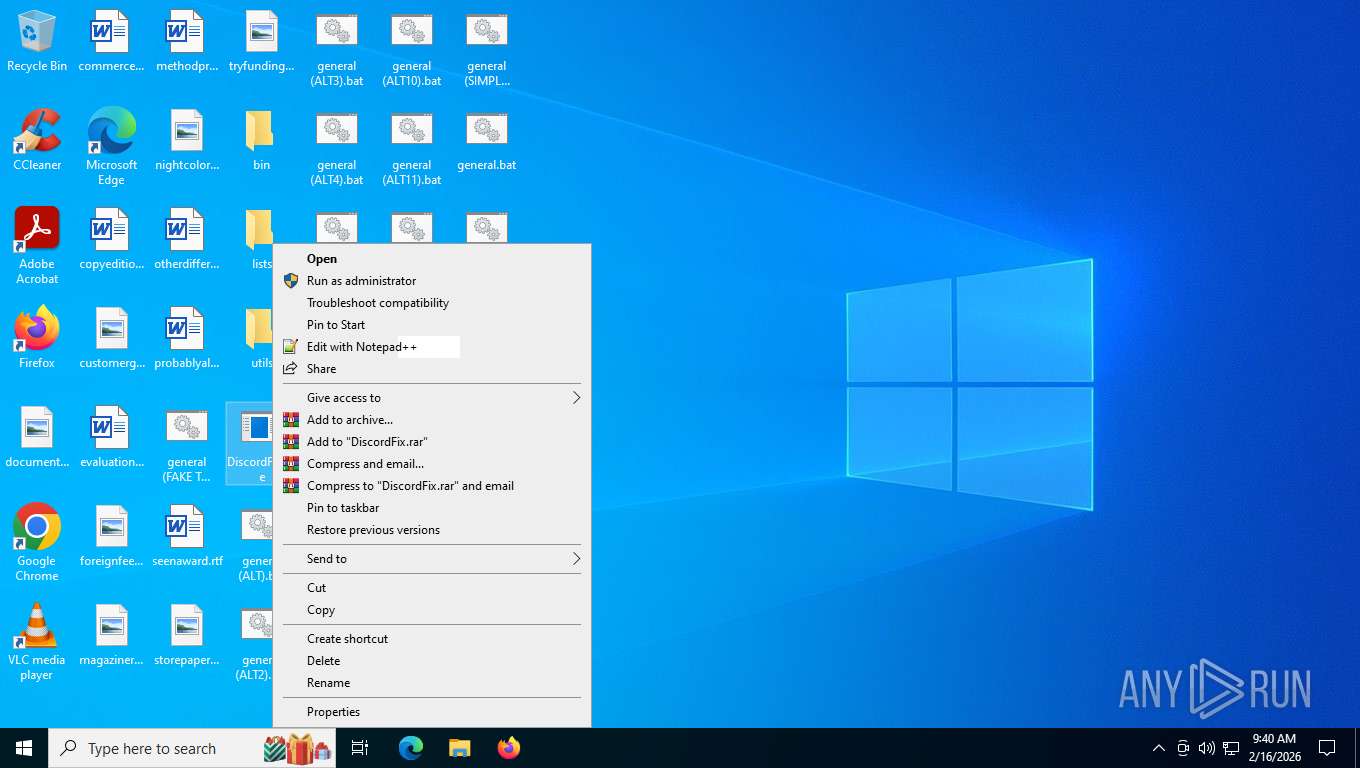Select VLC media player desktop icon
Viewport: 1360px width, 768px height.
click(x=37, y=642)
